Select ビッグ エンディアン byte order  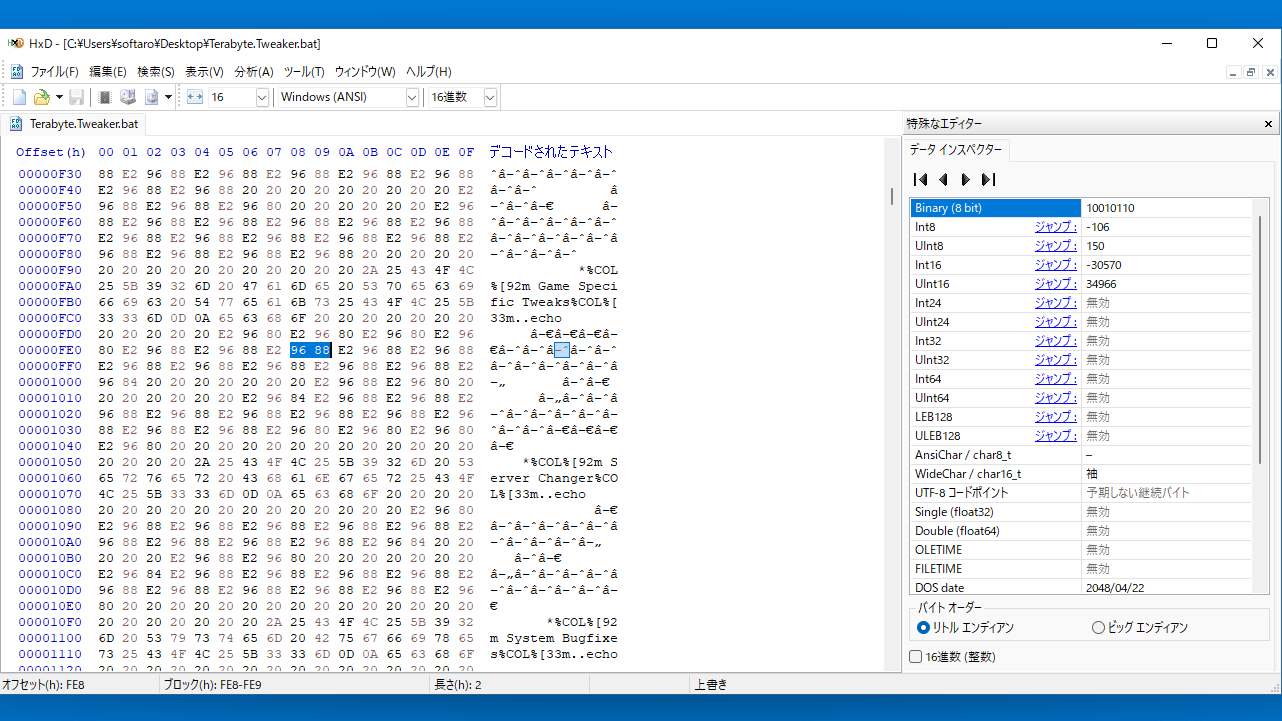coord(1140,627)
